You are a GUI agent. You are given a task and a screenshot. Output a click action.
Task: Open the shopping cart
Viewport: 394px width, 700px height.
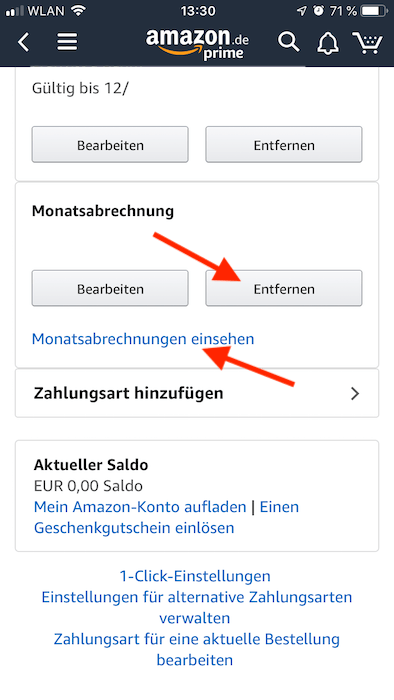pos(368,43)
